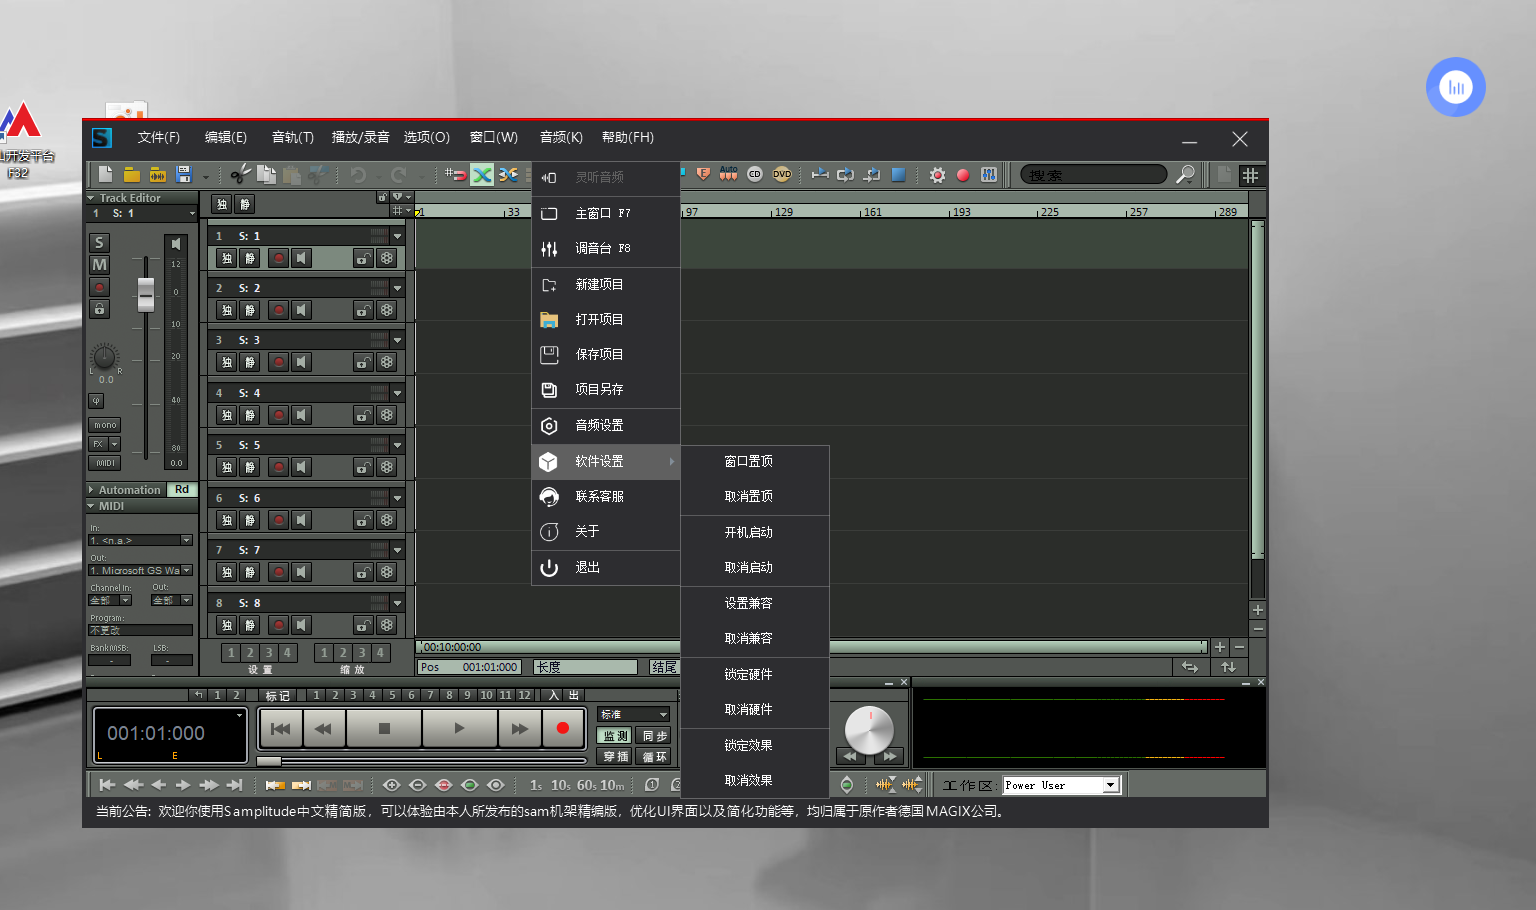This screenshot has width=1536, height=910.
Task: Click the transport red Record button
Action: [563, 728]
